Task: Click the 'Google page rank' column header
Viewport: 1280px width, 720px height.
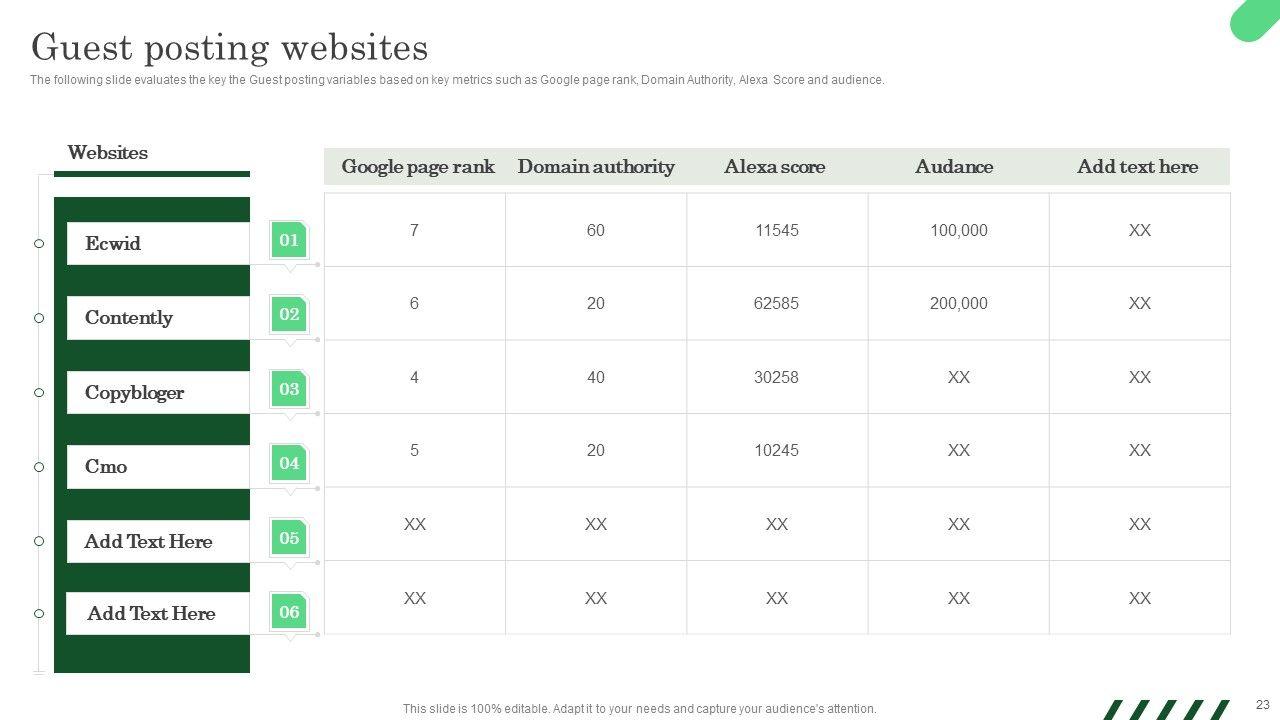Action: click(x=418, y=167)
